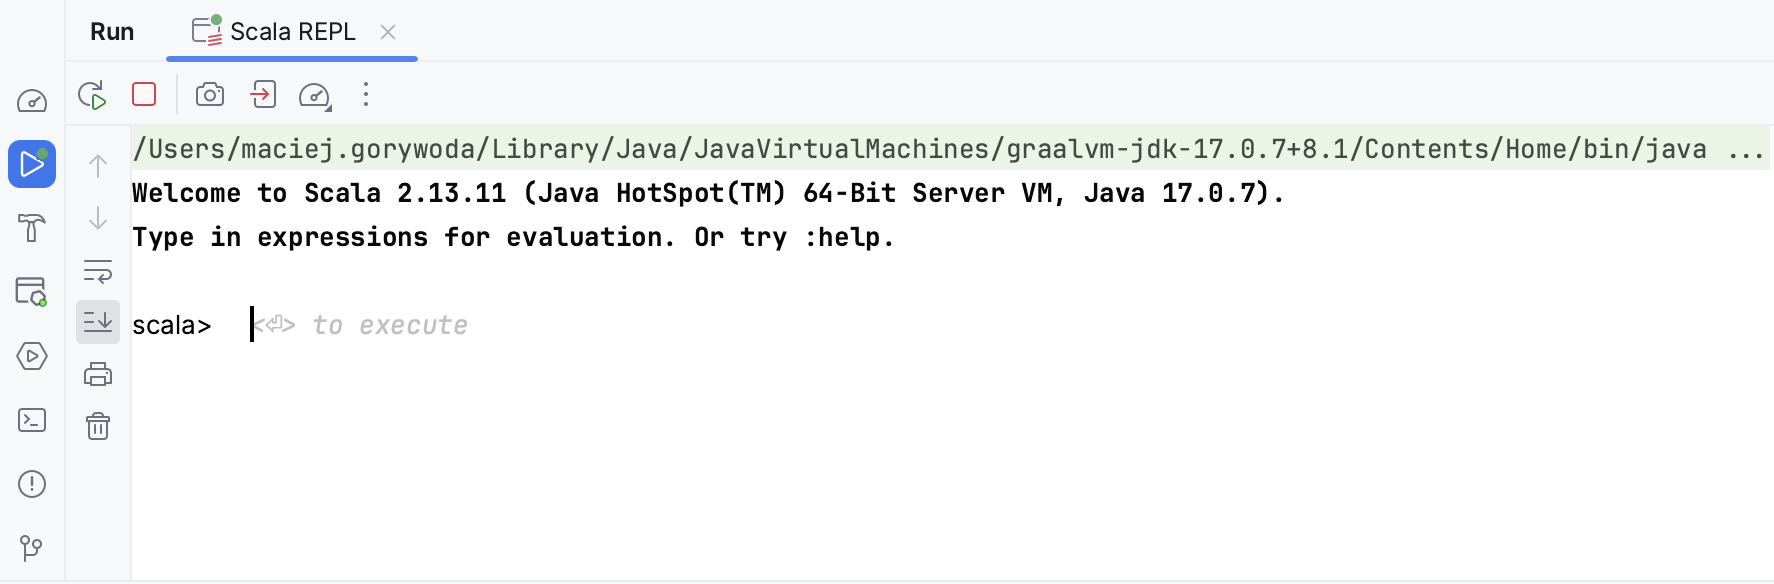Screen dimensions: 1774x584
Task: Open the Problems tool window
Action: (x=31, y=483)
